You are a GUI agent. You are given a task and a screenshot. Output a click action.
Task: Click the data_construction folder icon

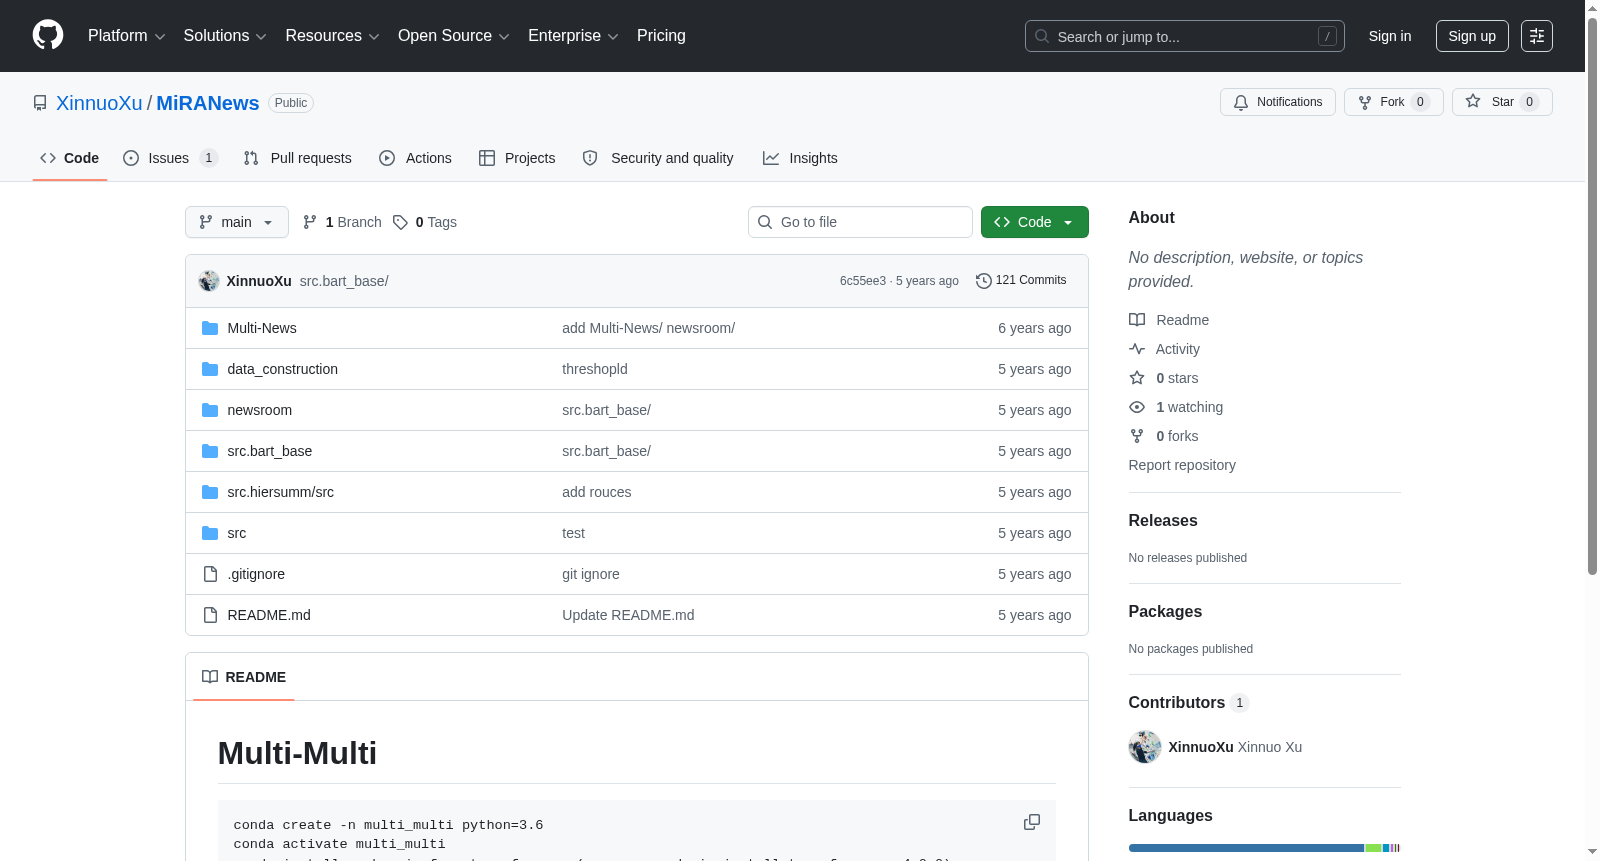pos(210,369)
